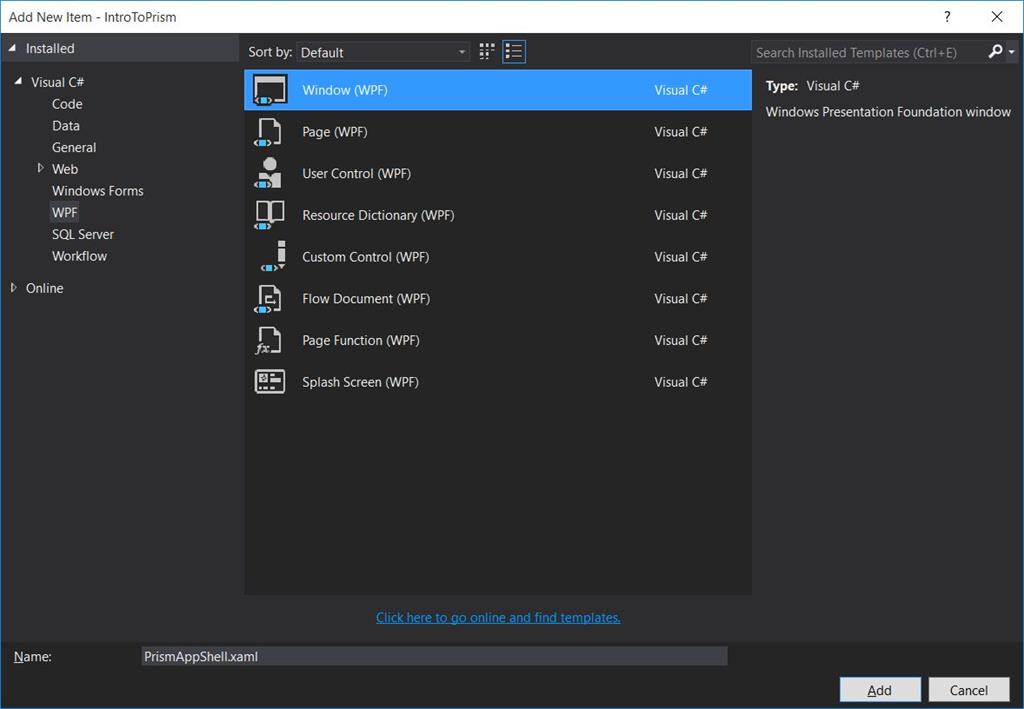Image resolution: width=1024 pixels, height=709 pixels.
Task: Choose the Page Function (WPF) template name
Action: pos(360,341)
